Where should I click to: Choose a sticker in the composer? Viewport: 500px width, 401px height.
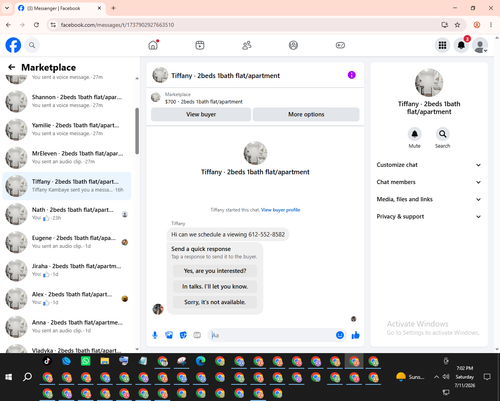tap(183, 335)
